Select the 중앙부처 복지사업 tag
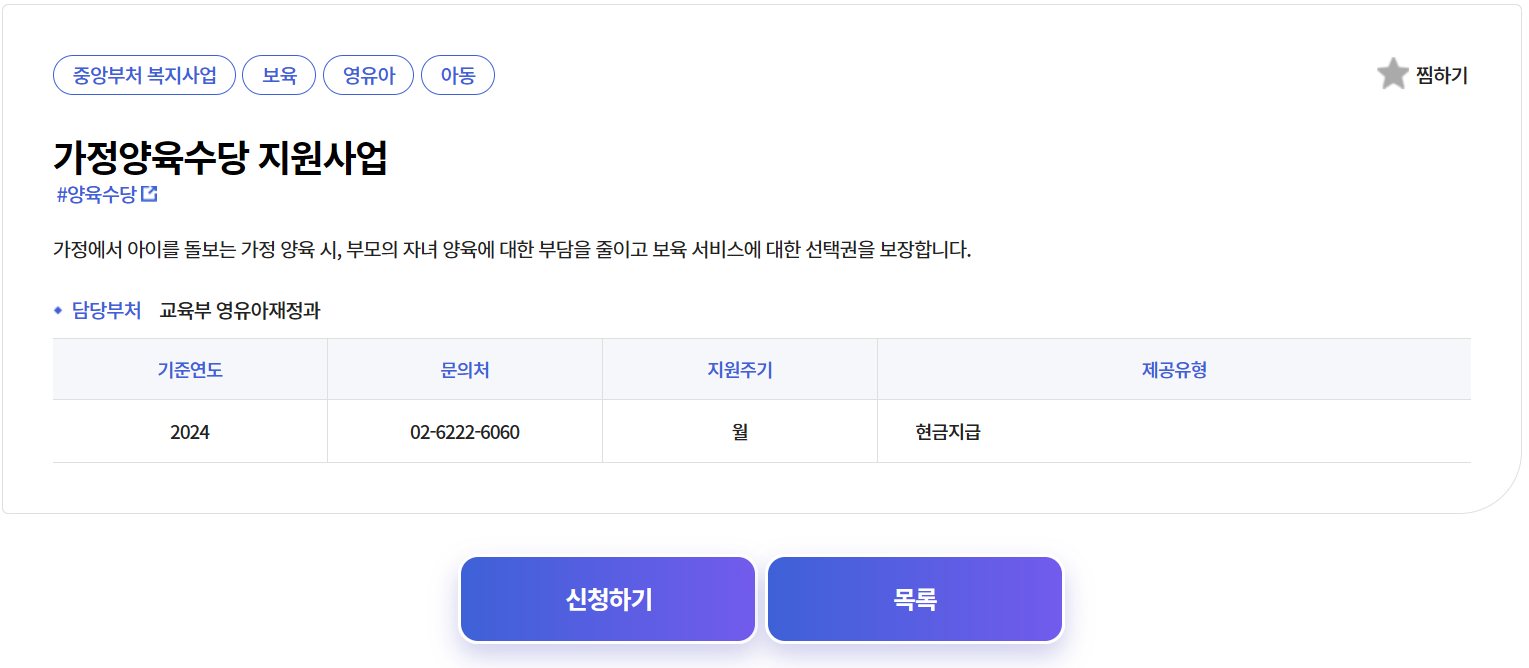1529x668 pixels. click(x=144, y=75)
